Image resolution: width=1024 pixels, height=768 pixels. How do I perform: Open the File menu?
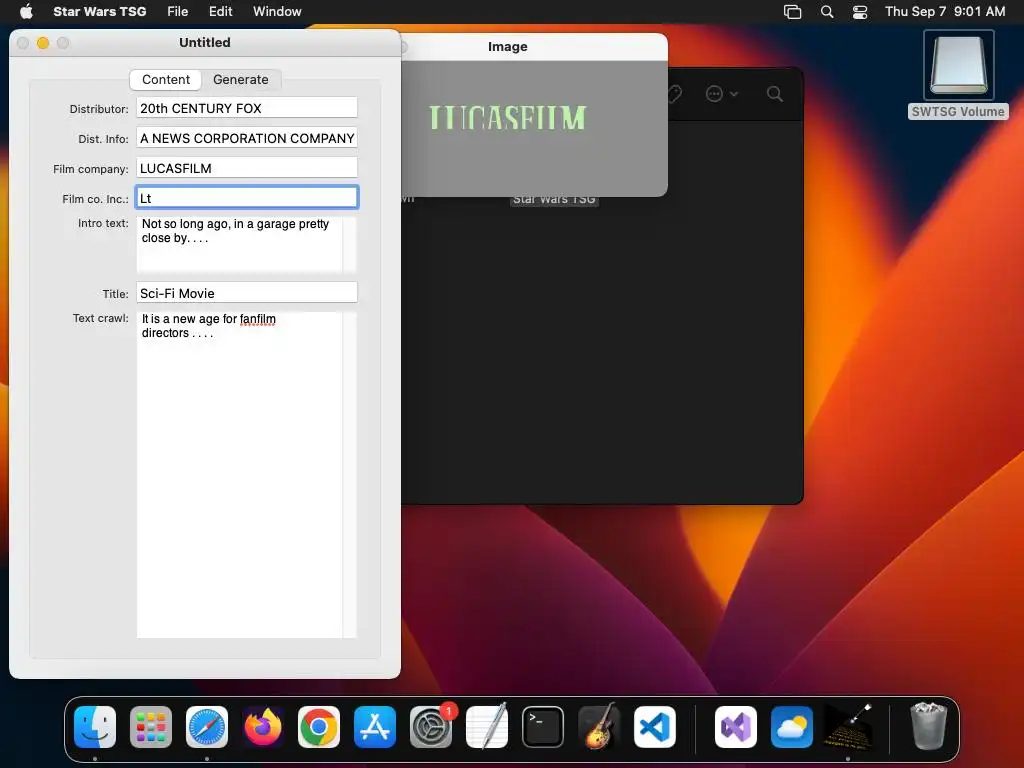[178, 12]
